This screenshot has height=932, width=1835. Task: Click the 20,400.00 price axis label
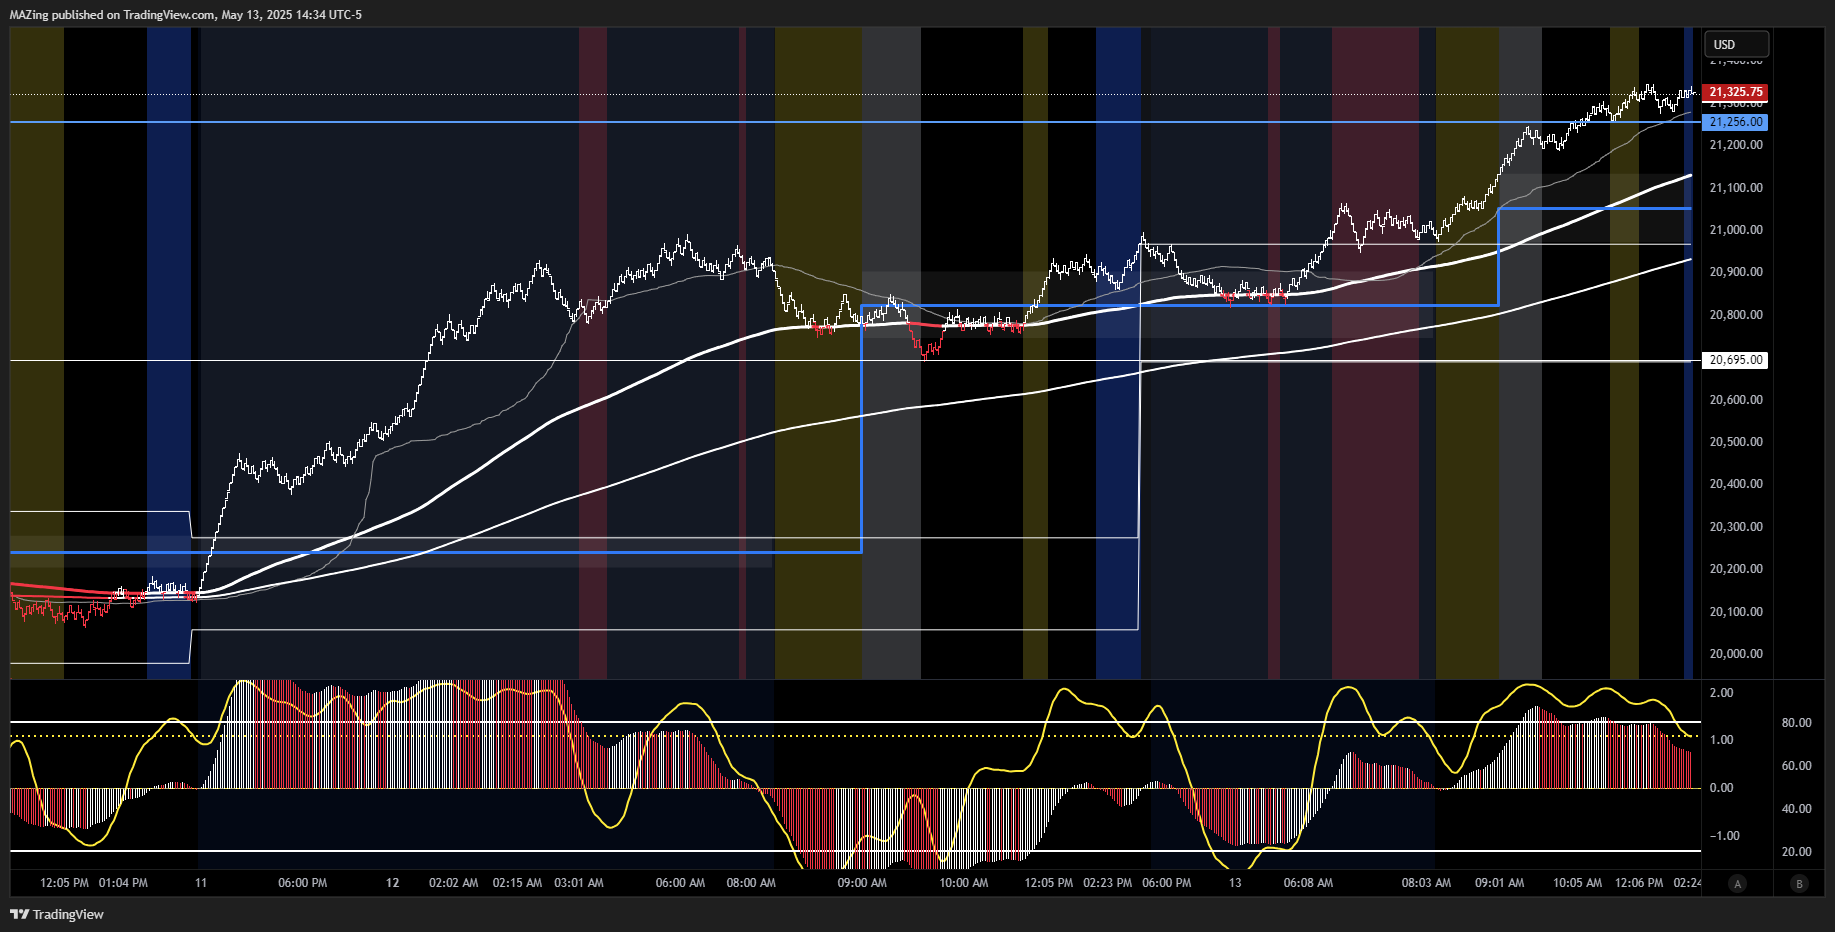pos(1736,484)
